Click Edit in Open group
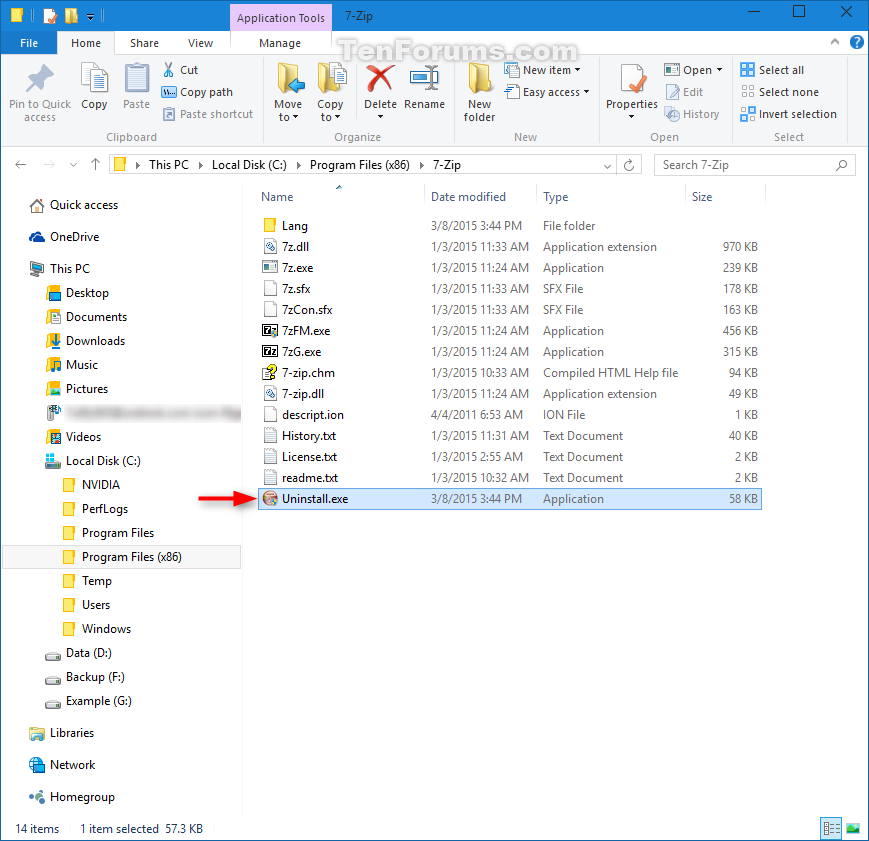This screenshot has width=869, height=841. click(x=684, y=92)
